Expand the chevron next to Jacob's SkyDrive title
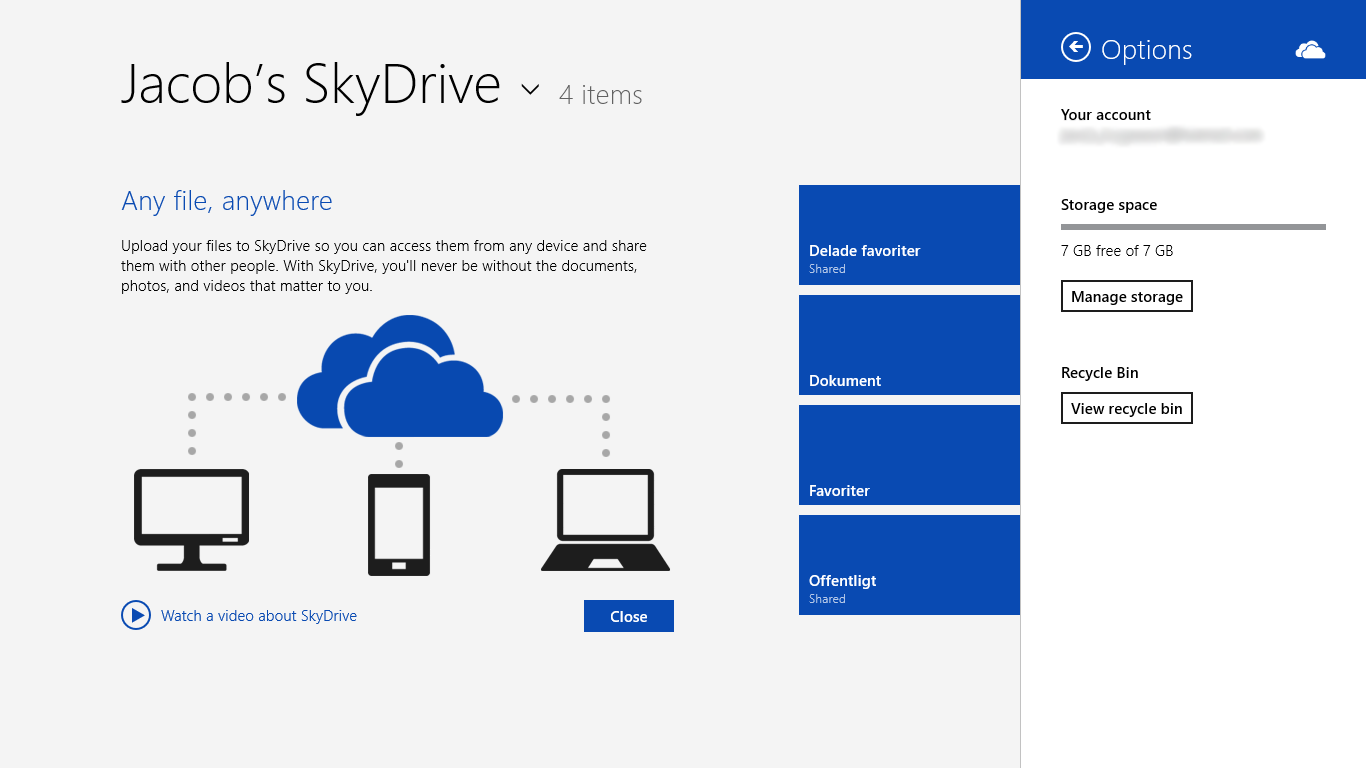The width and height of the screenshot is (1366, 768). [x=530, y=90]
